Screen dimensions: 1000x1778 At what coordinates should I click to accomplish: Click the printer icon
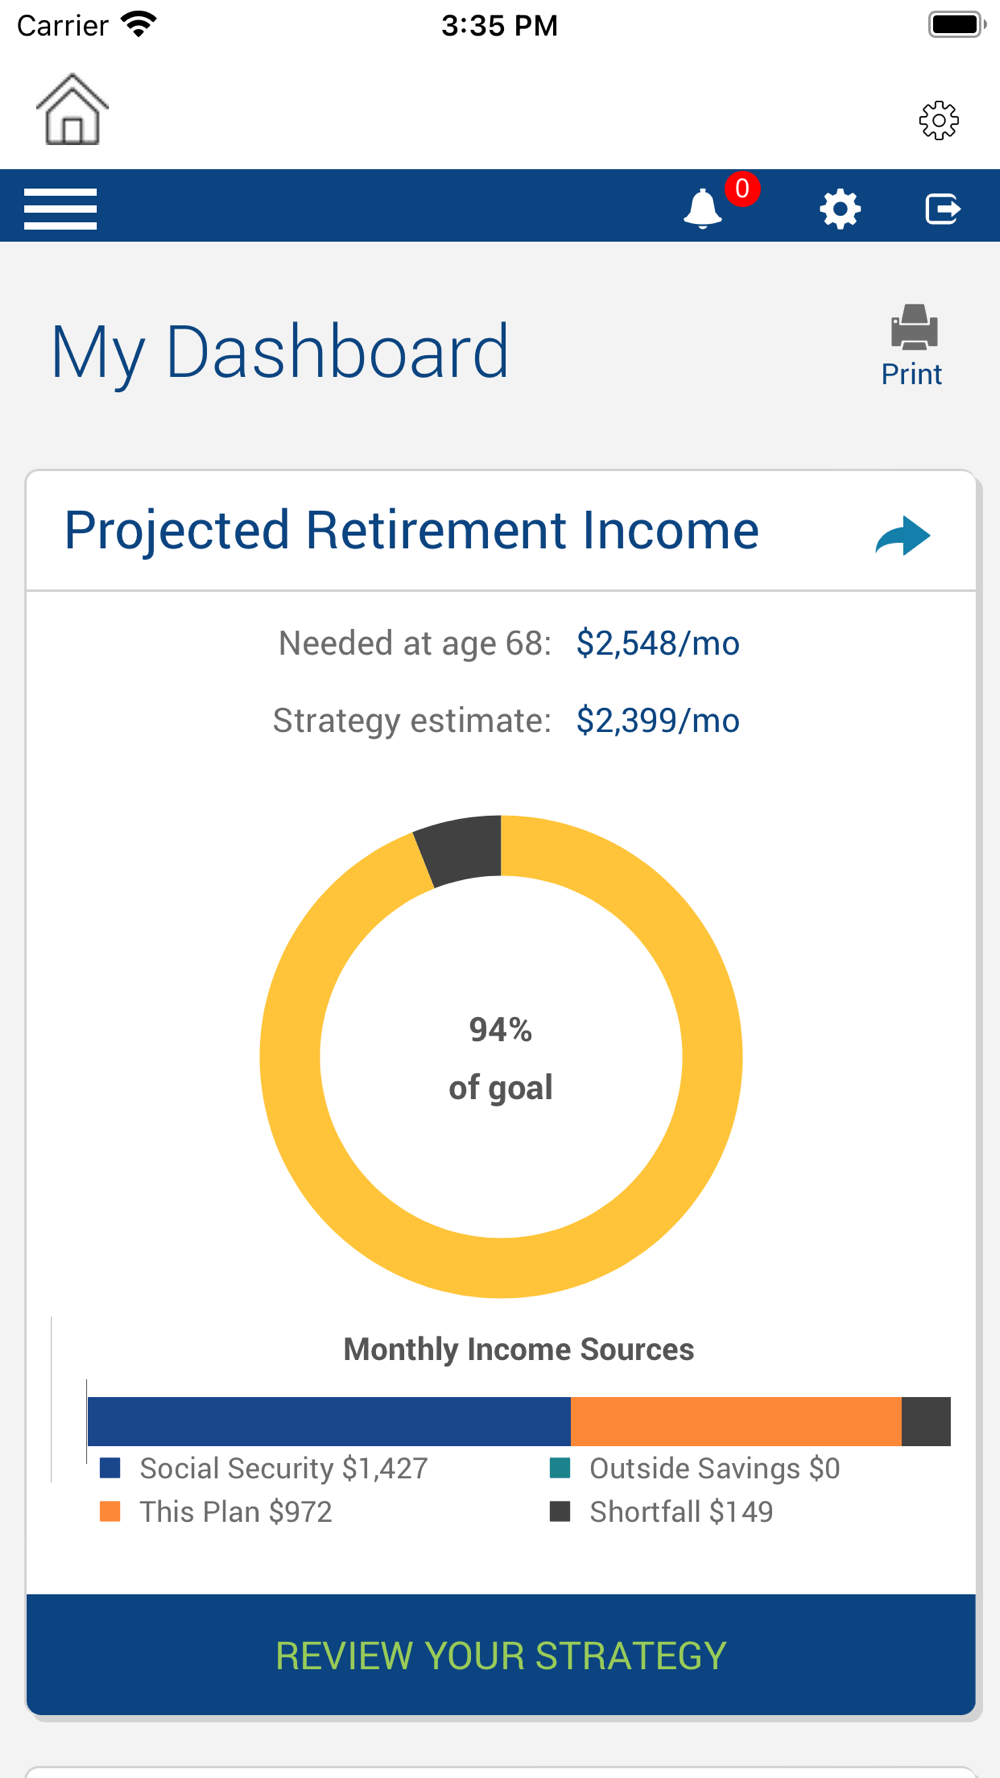pyautogui.click(x=913, y=328)
